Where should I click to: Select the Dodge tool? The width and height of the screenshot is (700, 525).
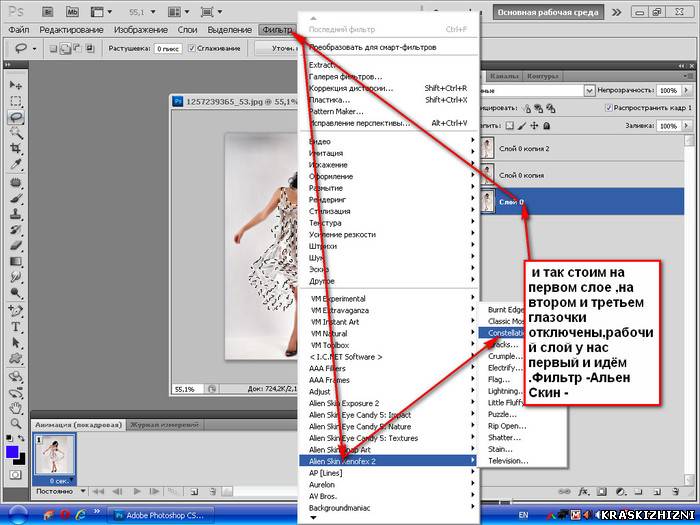pos(16,293)
